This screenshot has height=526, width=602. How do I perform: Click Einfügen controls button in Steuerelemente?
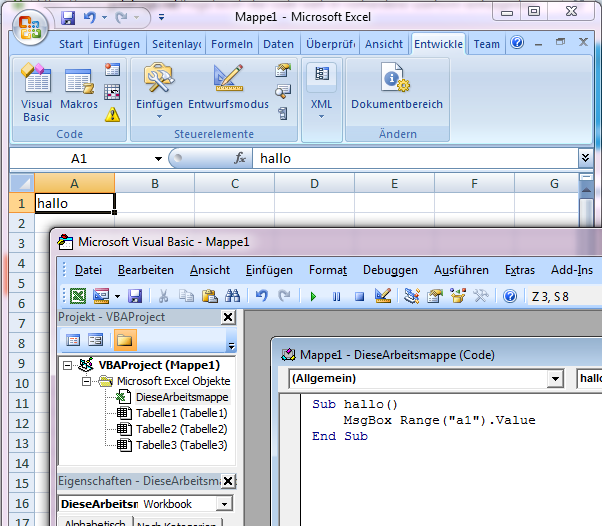pyautogui.click(x=159, y=91)
